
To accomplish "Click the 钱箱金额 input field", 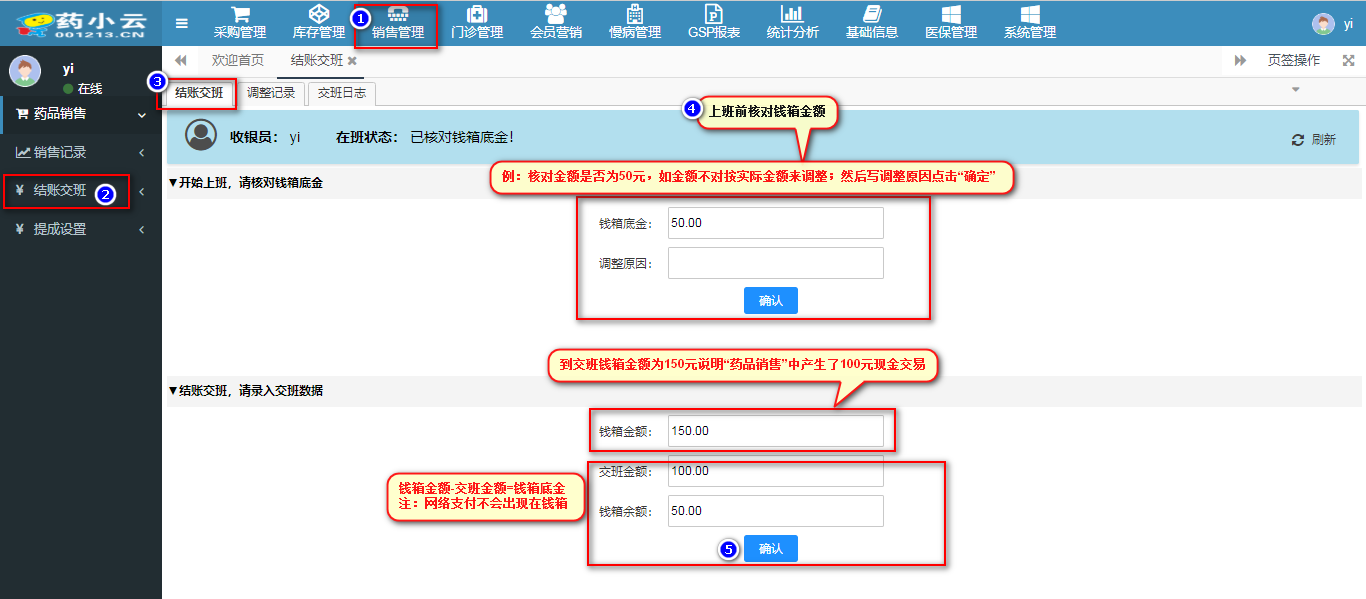I will (776, 431).
